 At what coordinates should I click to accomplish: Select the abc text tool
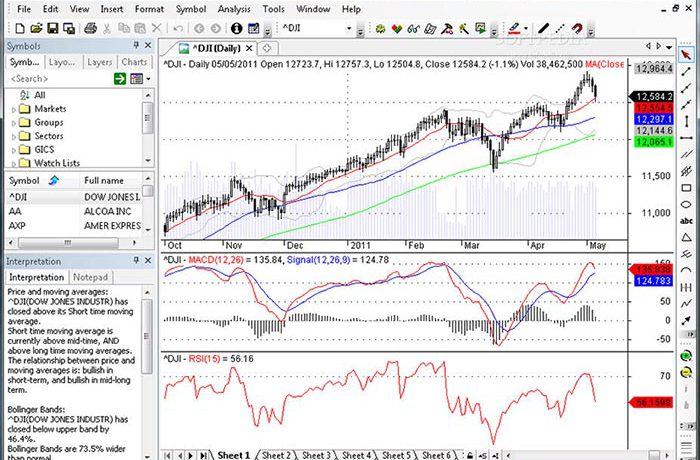[x=686, y=221]
